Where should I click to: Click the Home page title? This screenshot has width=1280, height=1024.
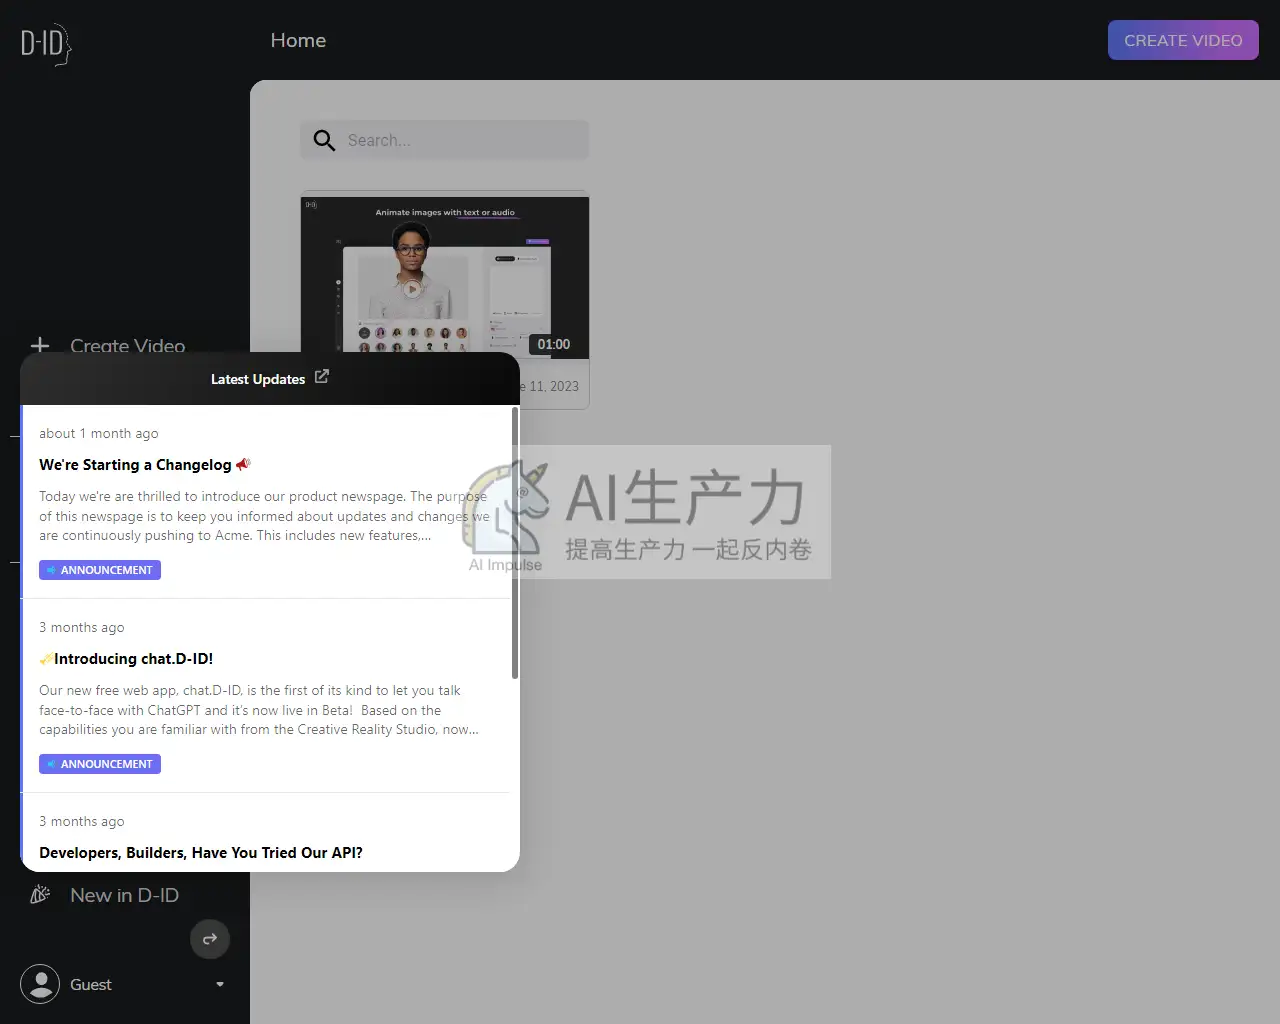298,40
